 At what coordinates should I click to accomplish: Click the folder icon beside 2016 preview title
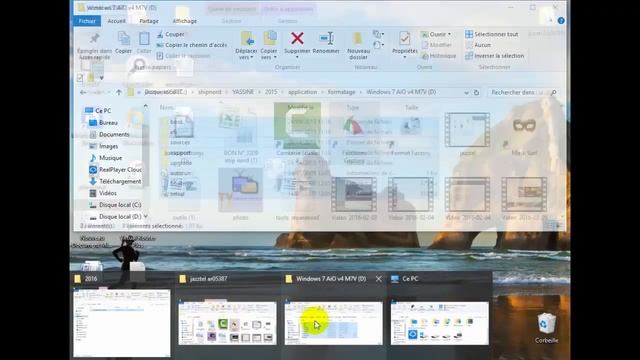pyautogui.click(x=78, y=279)
